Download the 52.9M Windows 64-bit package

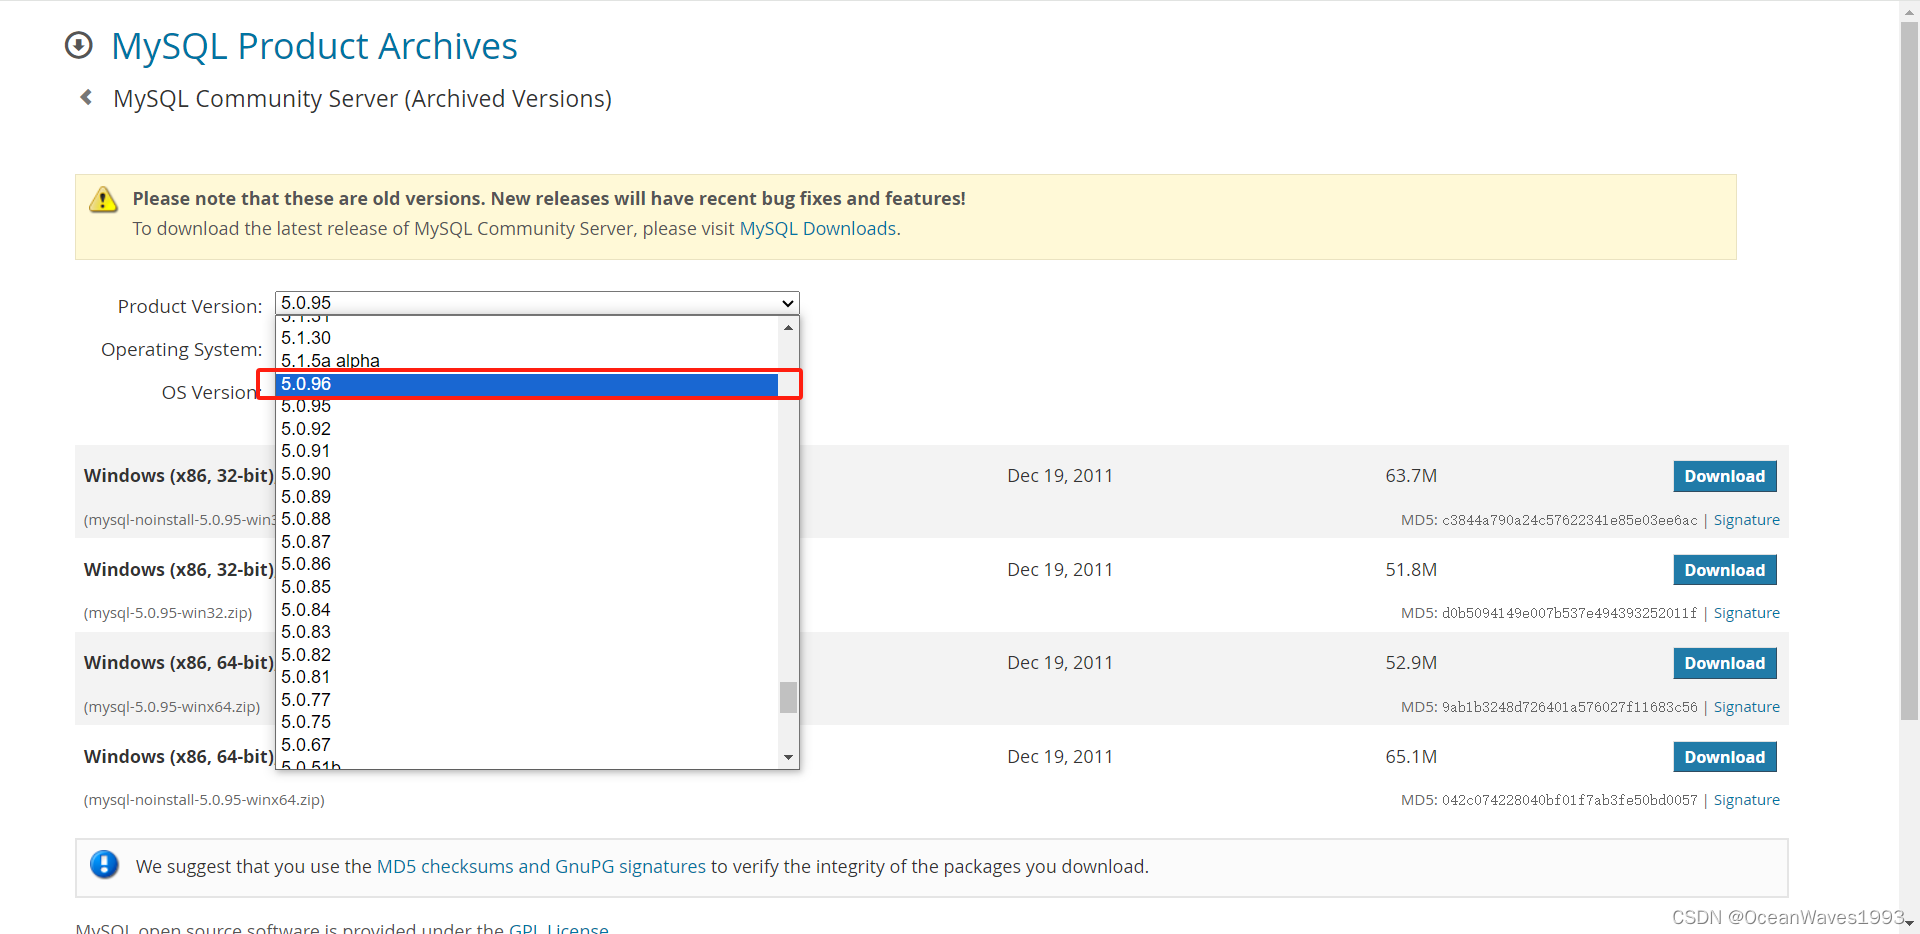[1725, 663]
